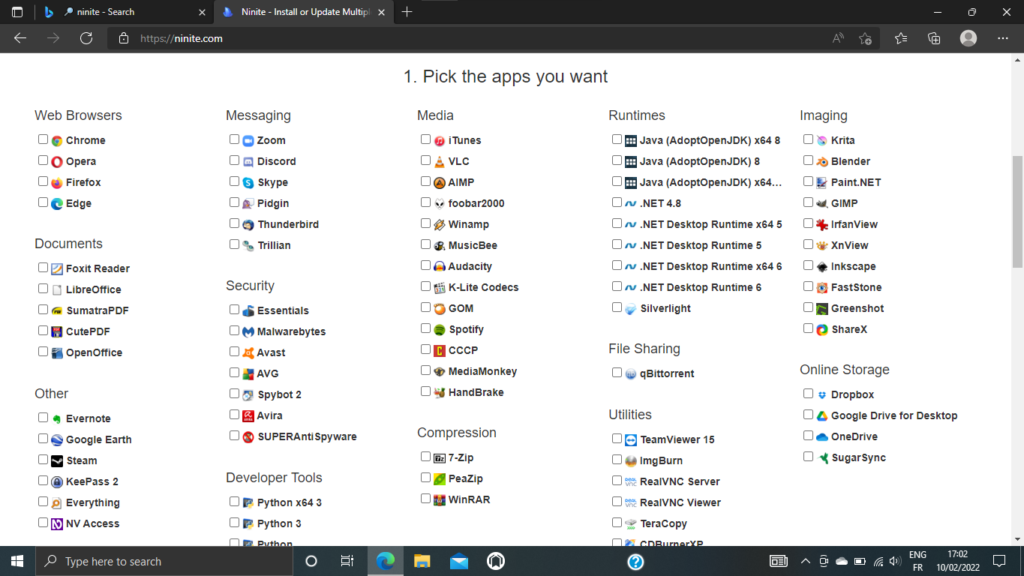Close the ninite - Search tab

202,12
